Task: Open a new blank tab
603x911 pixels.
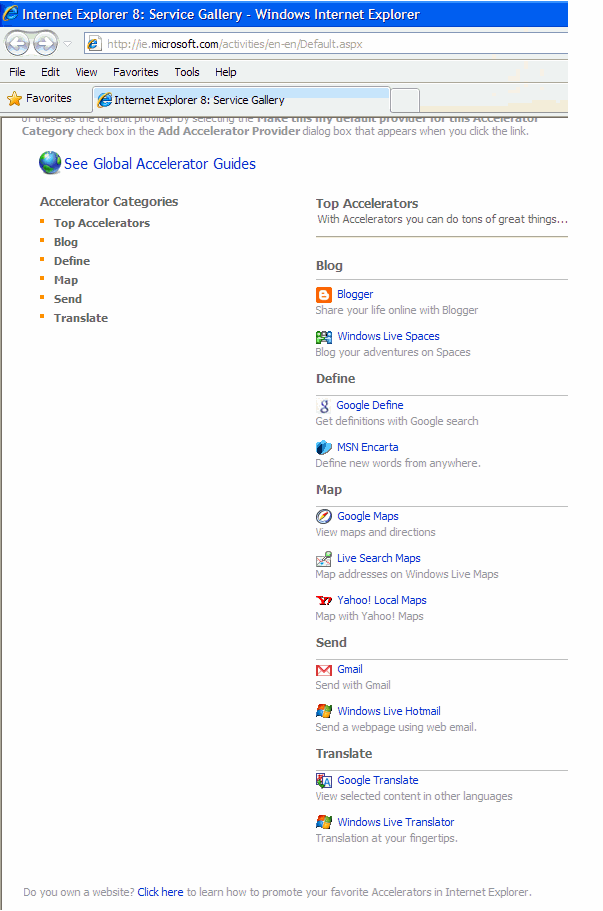Action: click(x=405, y=101)
